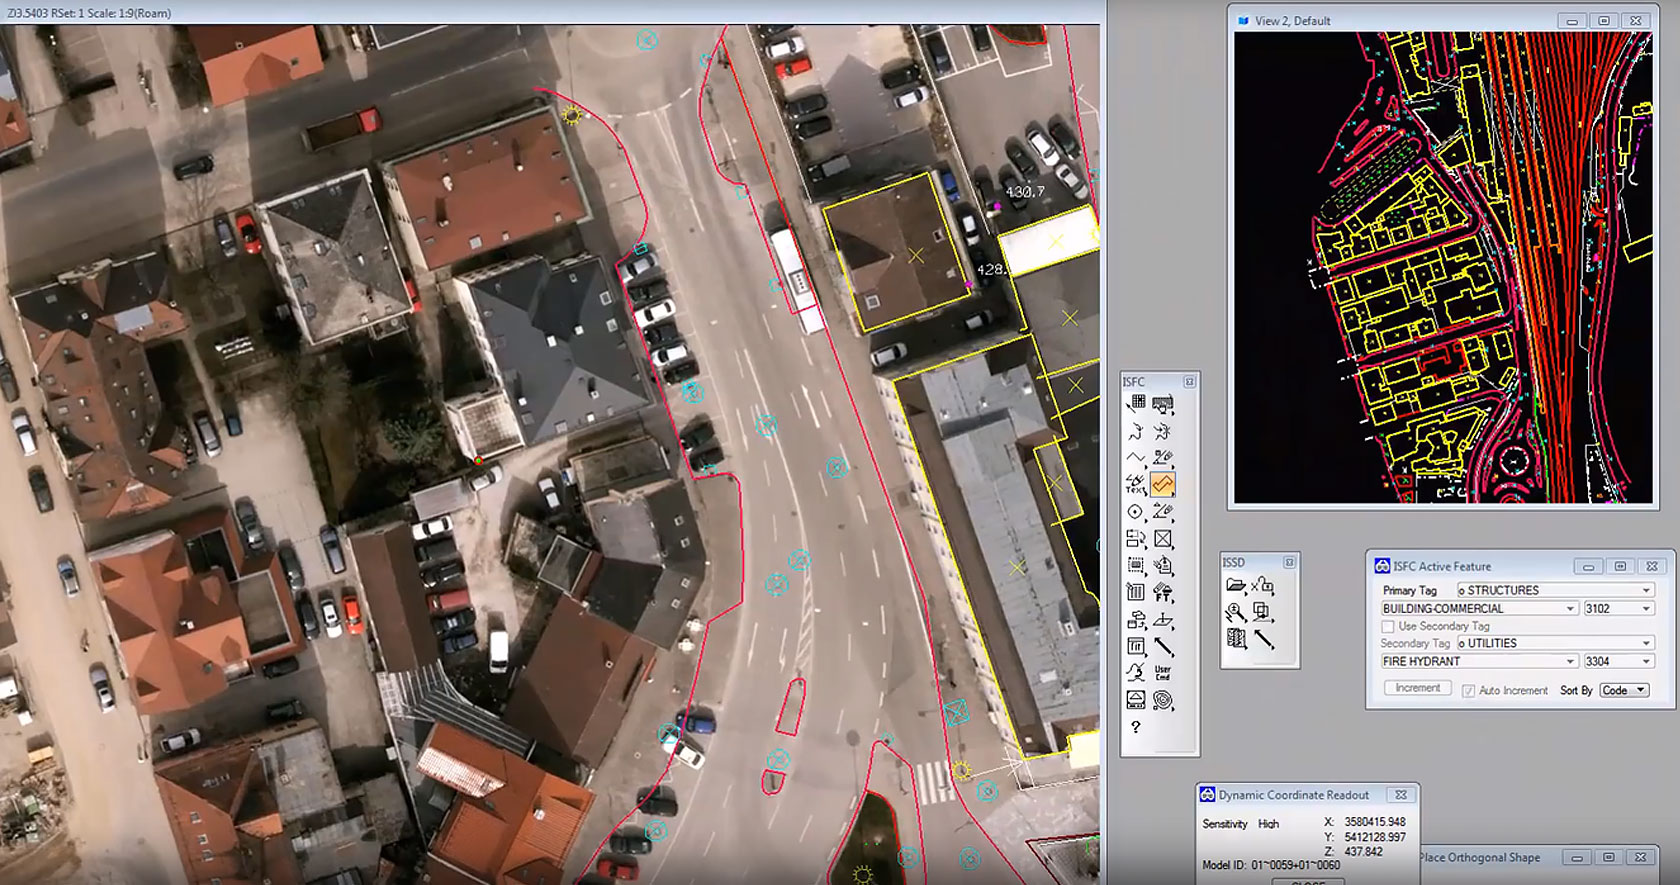Select the zoom magnifier tool in ISSD toolbar

click(x=1236, y=612)
